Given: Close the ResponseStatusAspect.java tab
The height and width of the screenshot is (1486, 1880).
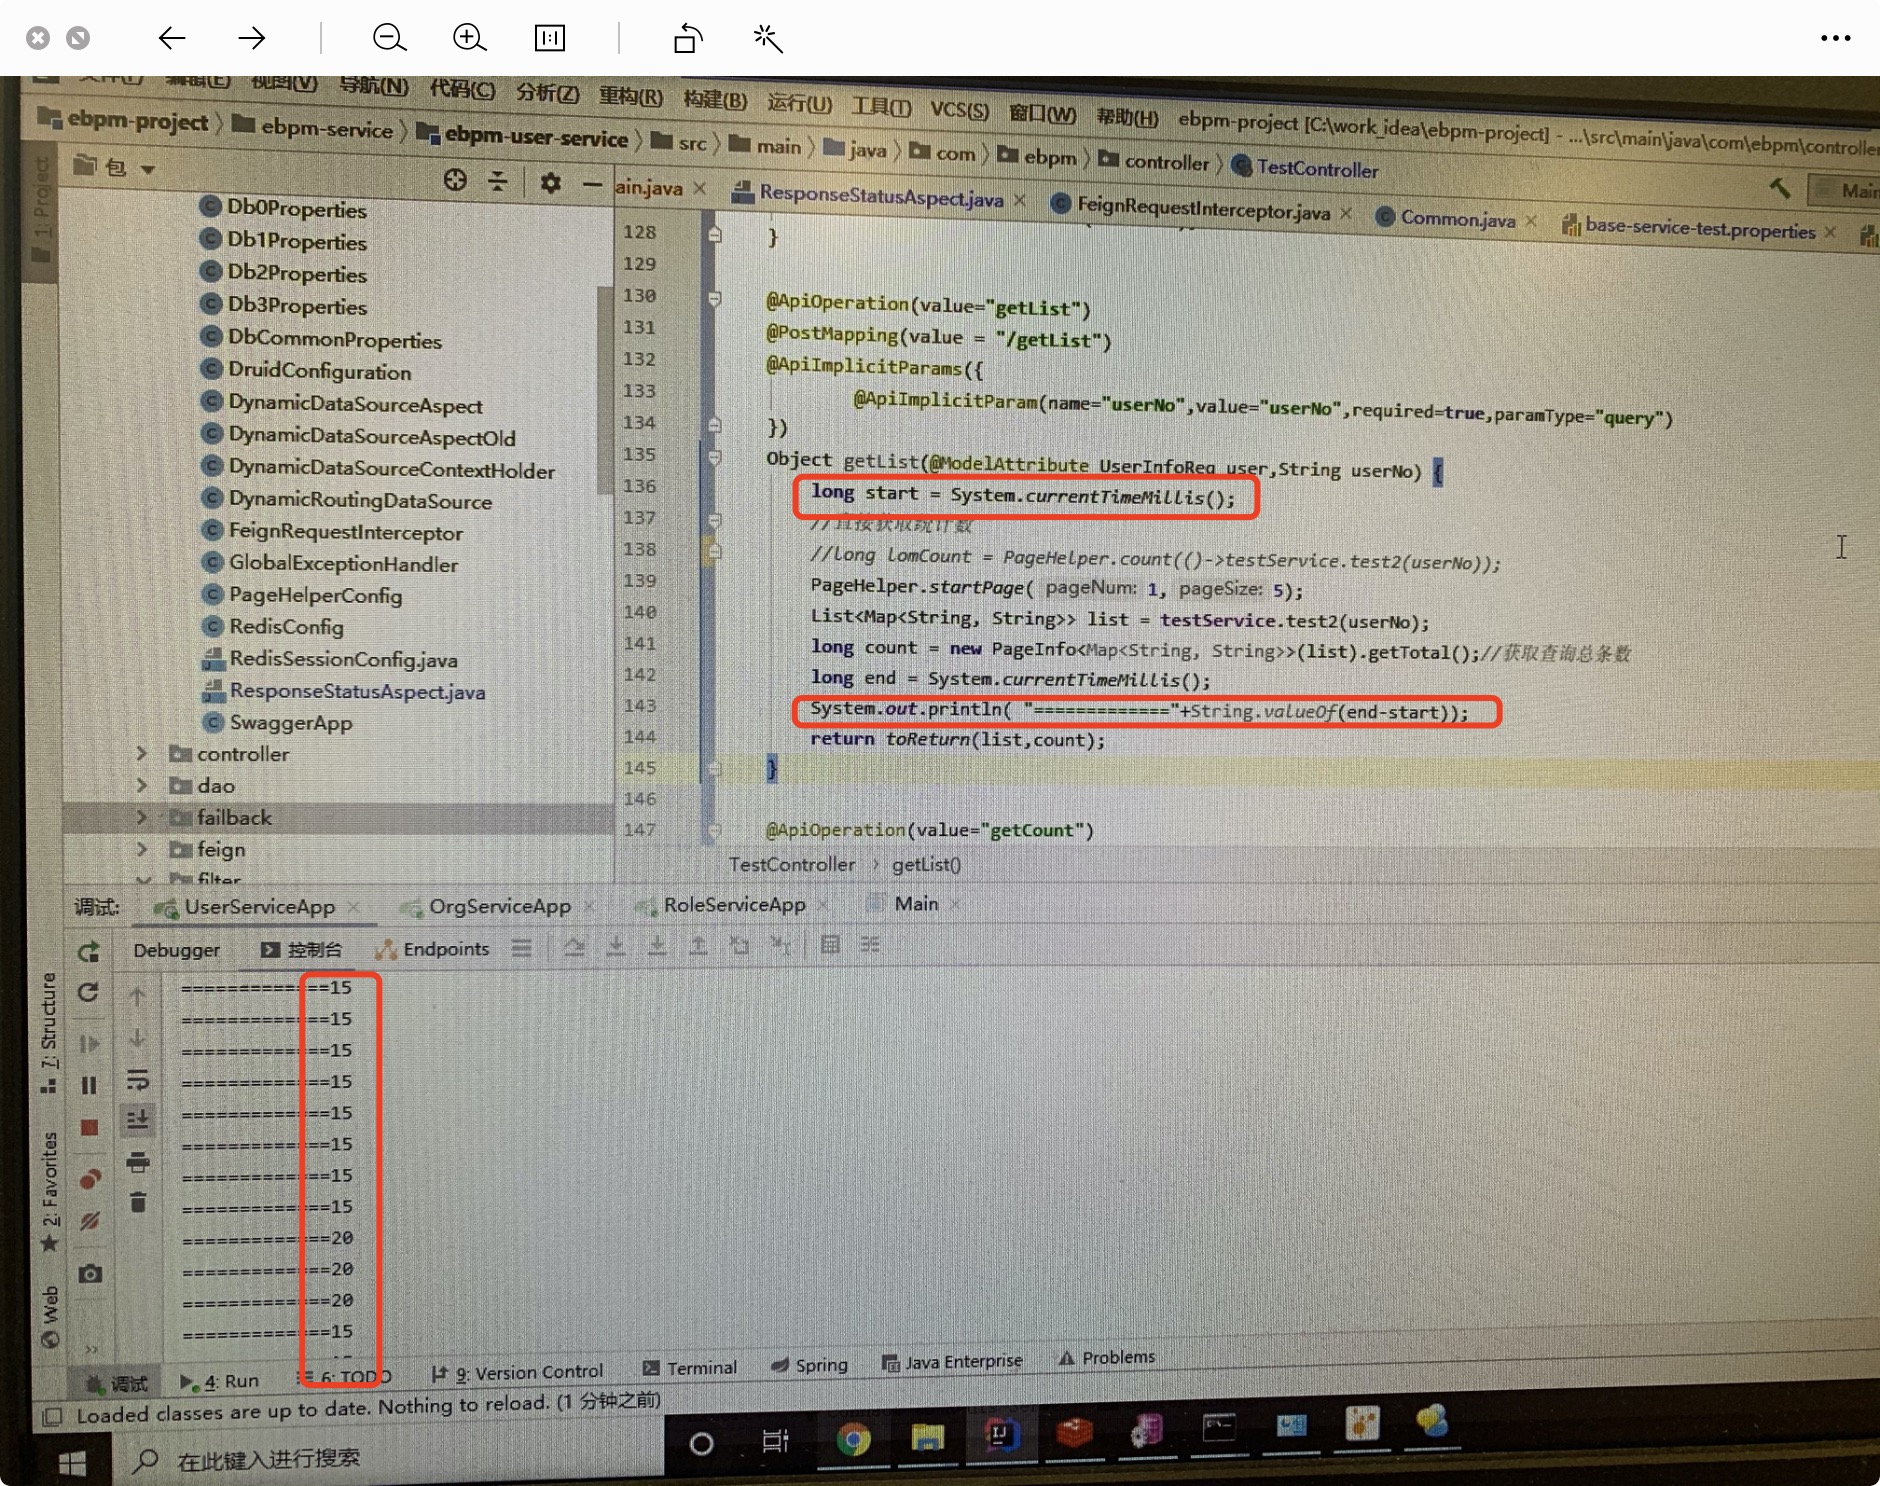Looking at the screenshot, I should 1019,200.
